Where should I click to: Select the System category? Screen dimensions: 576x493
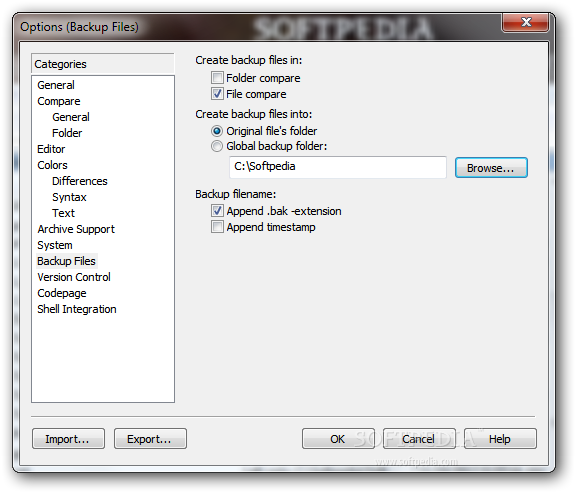(55, 245)
